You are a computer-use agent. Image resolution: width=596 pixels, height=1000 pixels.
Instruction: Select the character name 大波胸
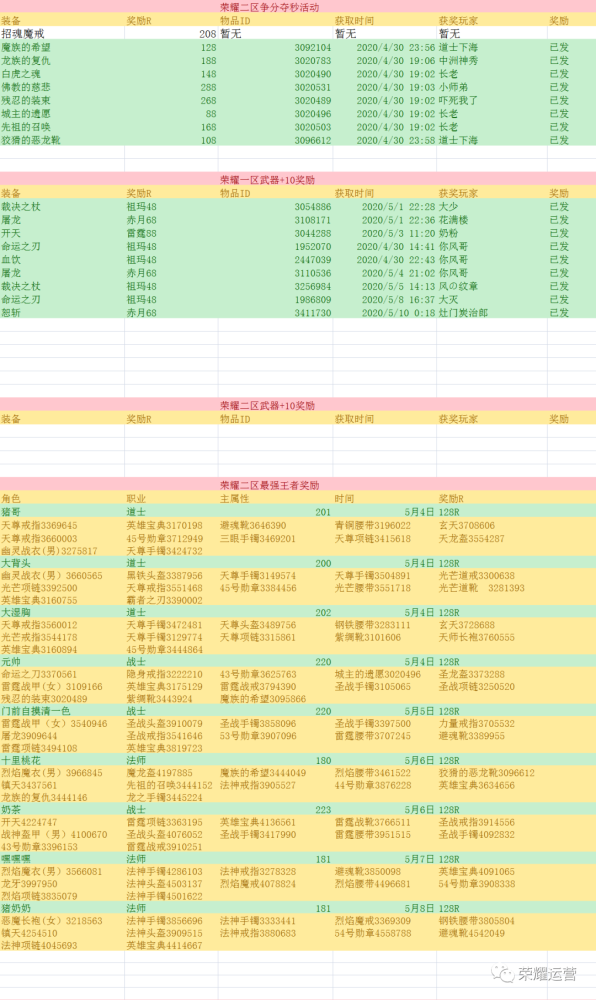pyautogui.click(x=16, y=612)
